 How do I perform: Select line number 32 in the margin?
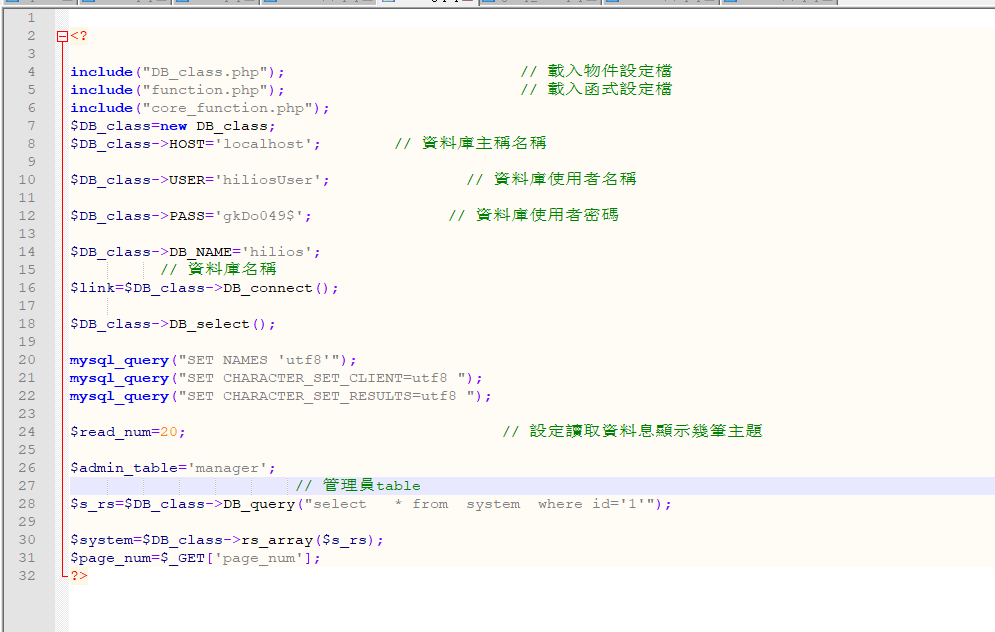(x=27, y=576)
